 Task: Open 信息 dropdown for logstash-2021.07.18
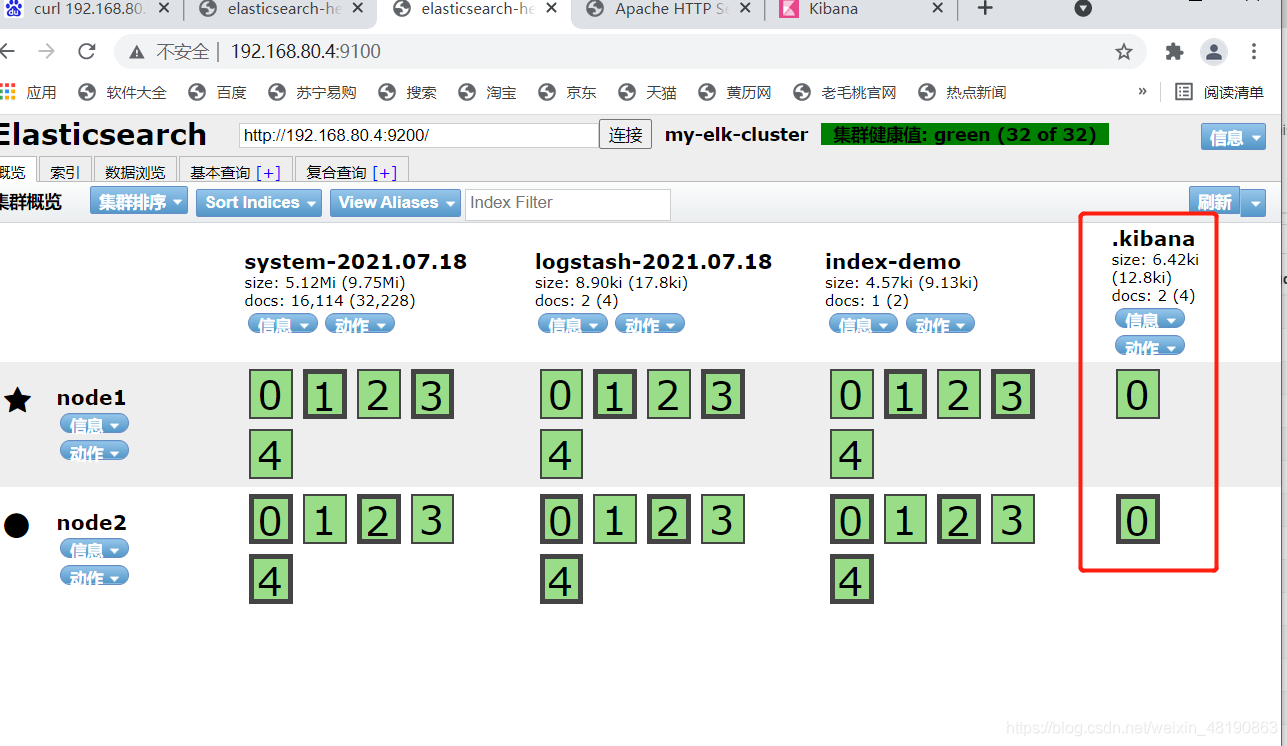(x=573, y=324)
